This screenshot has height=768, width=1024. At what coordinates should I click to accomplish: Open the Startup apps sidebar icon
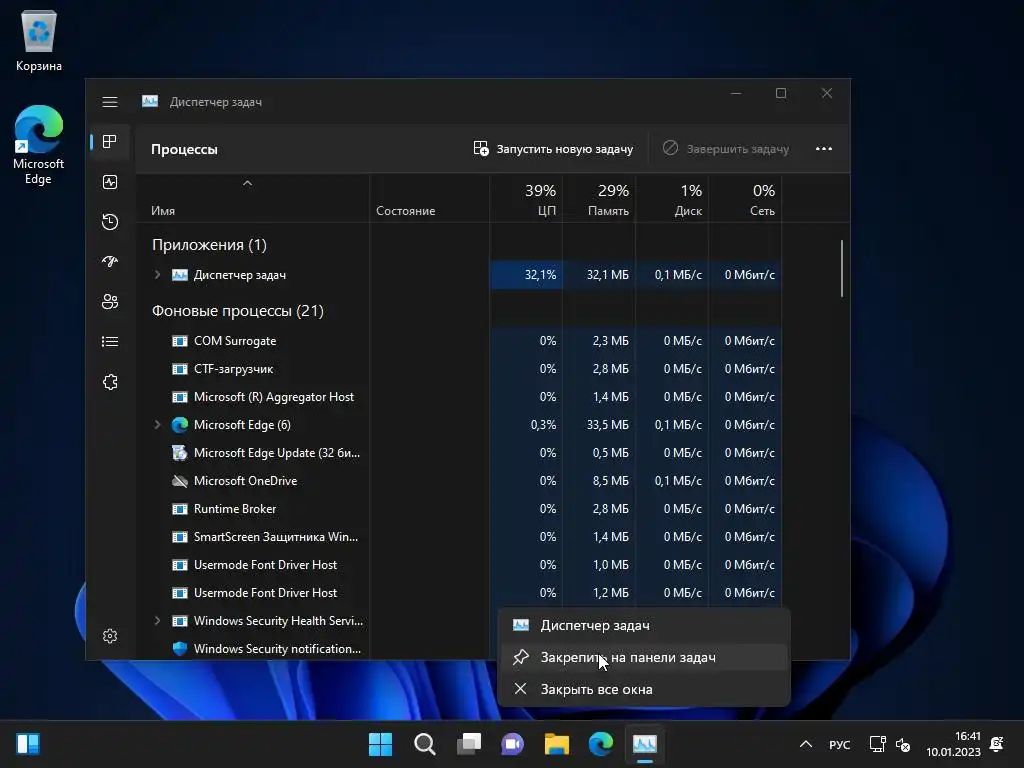[110, 262]
